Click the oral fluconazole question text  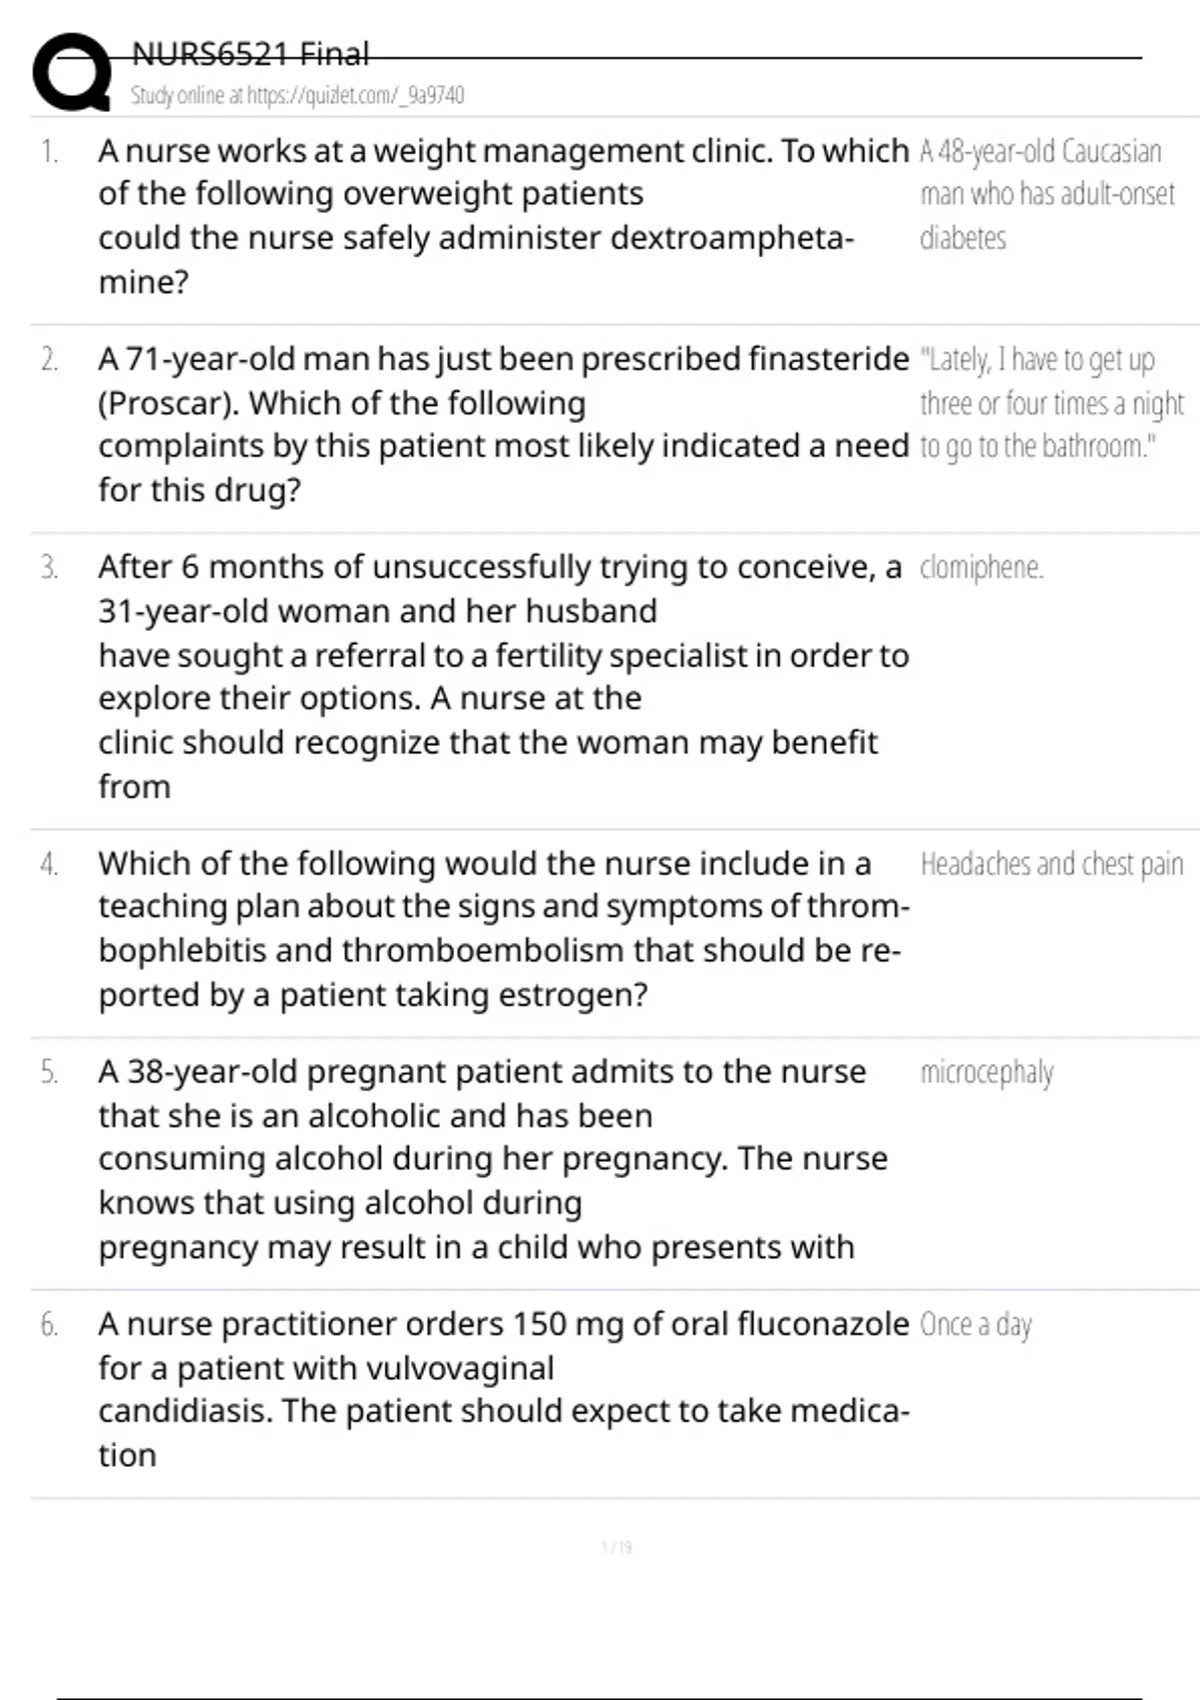tap(500, 1389)
